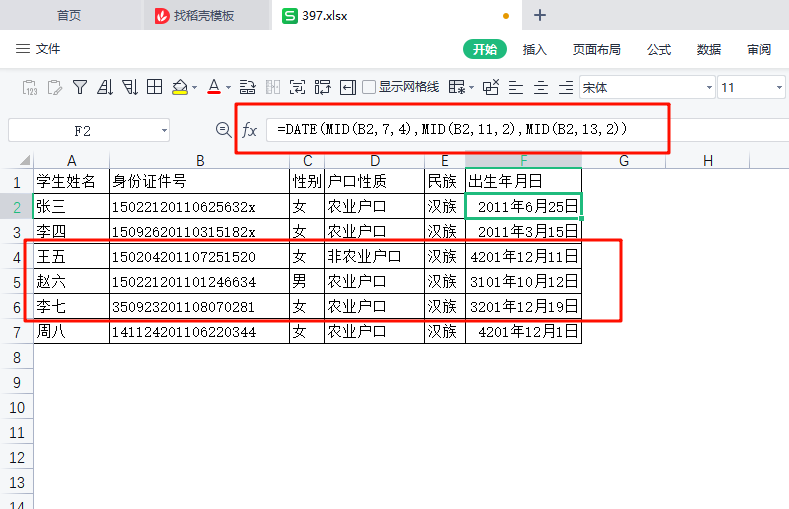Switch to the 页面布局 ribbon tab
This screenshot has height=509, width=789.
[x=596, y=49]
